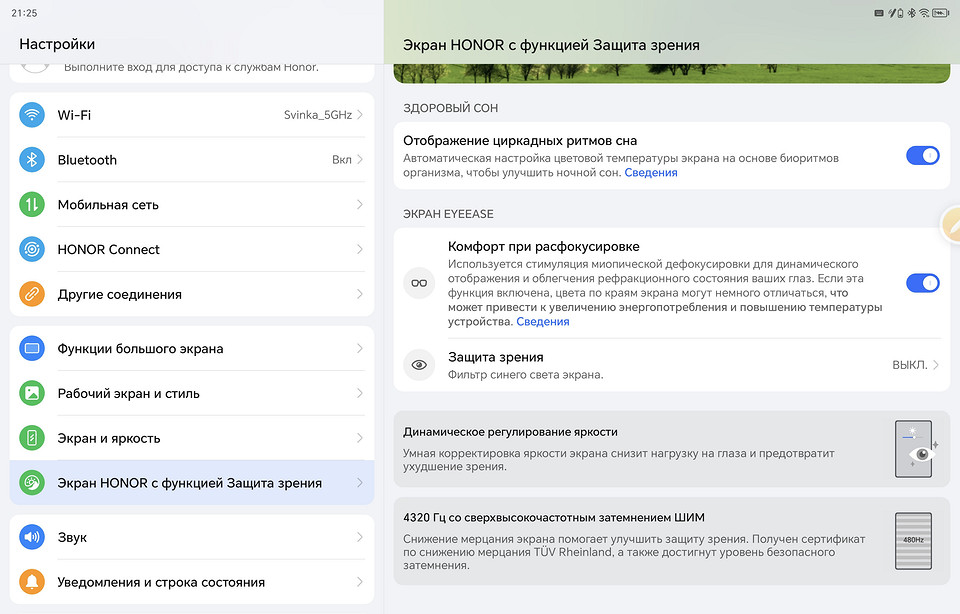Select the Другие соединения icon
The width and height of the screenshot is (960, 614).
tap(31, 294)
